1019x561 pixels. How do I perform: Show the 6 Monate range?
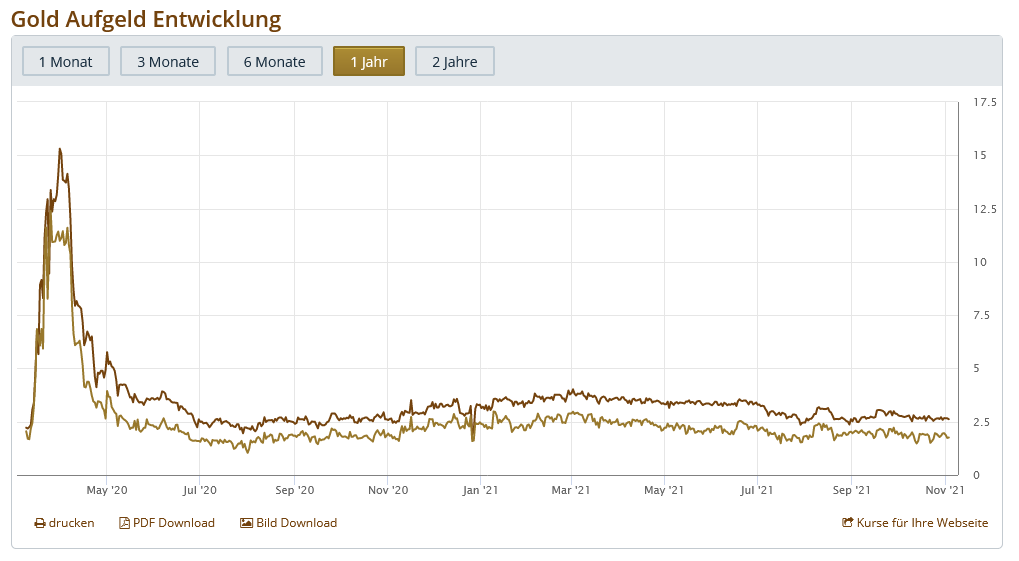point(274,61)
